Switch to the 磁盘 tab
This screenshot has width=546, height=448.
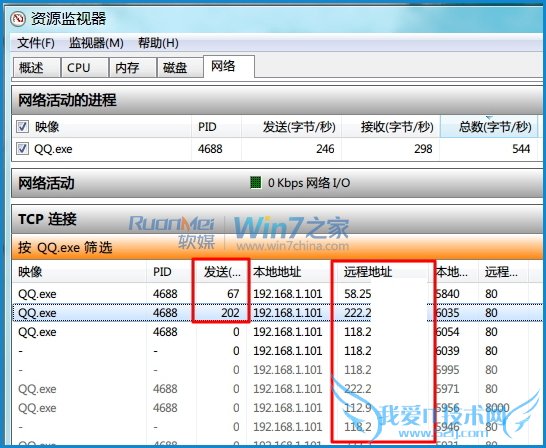(180, 68)
